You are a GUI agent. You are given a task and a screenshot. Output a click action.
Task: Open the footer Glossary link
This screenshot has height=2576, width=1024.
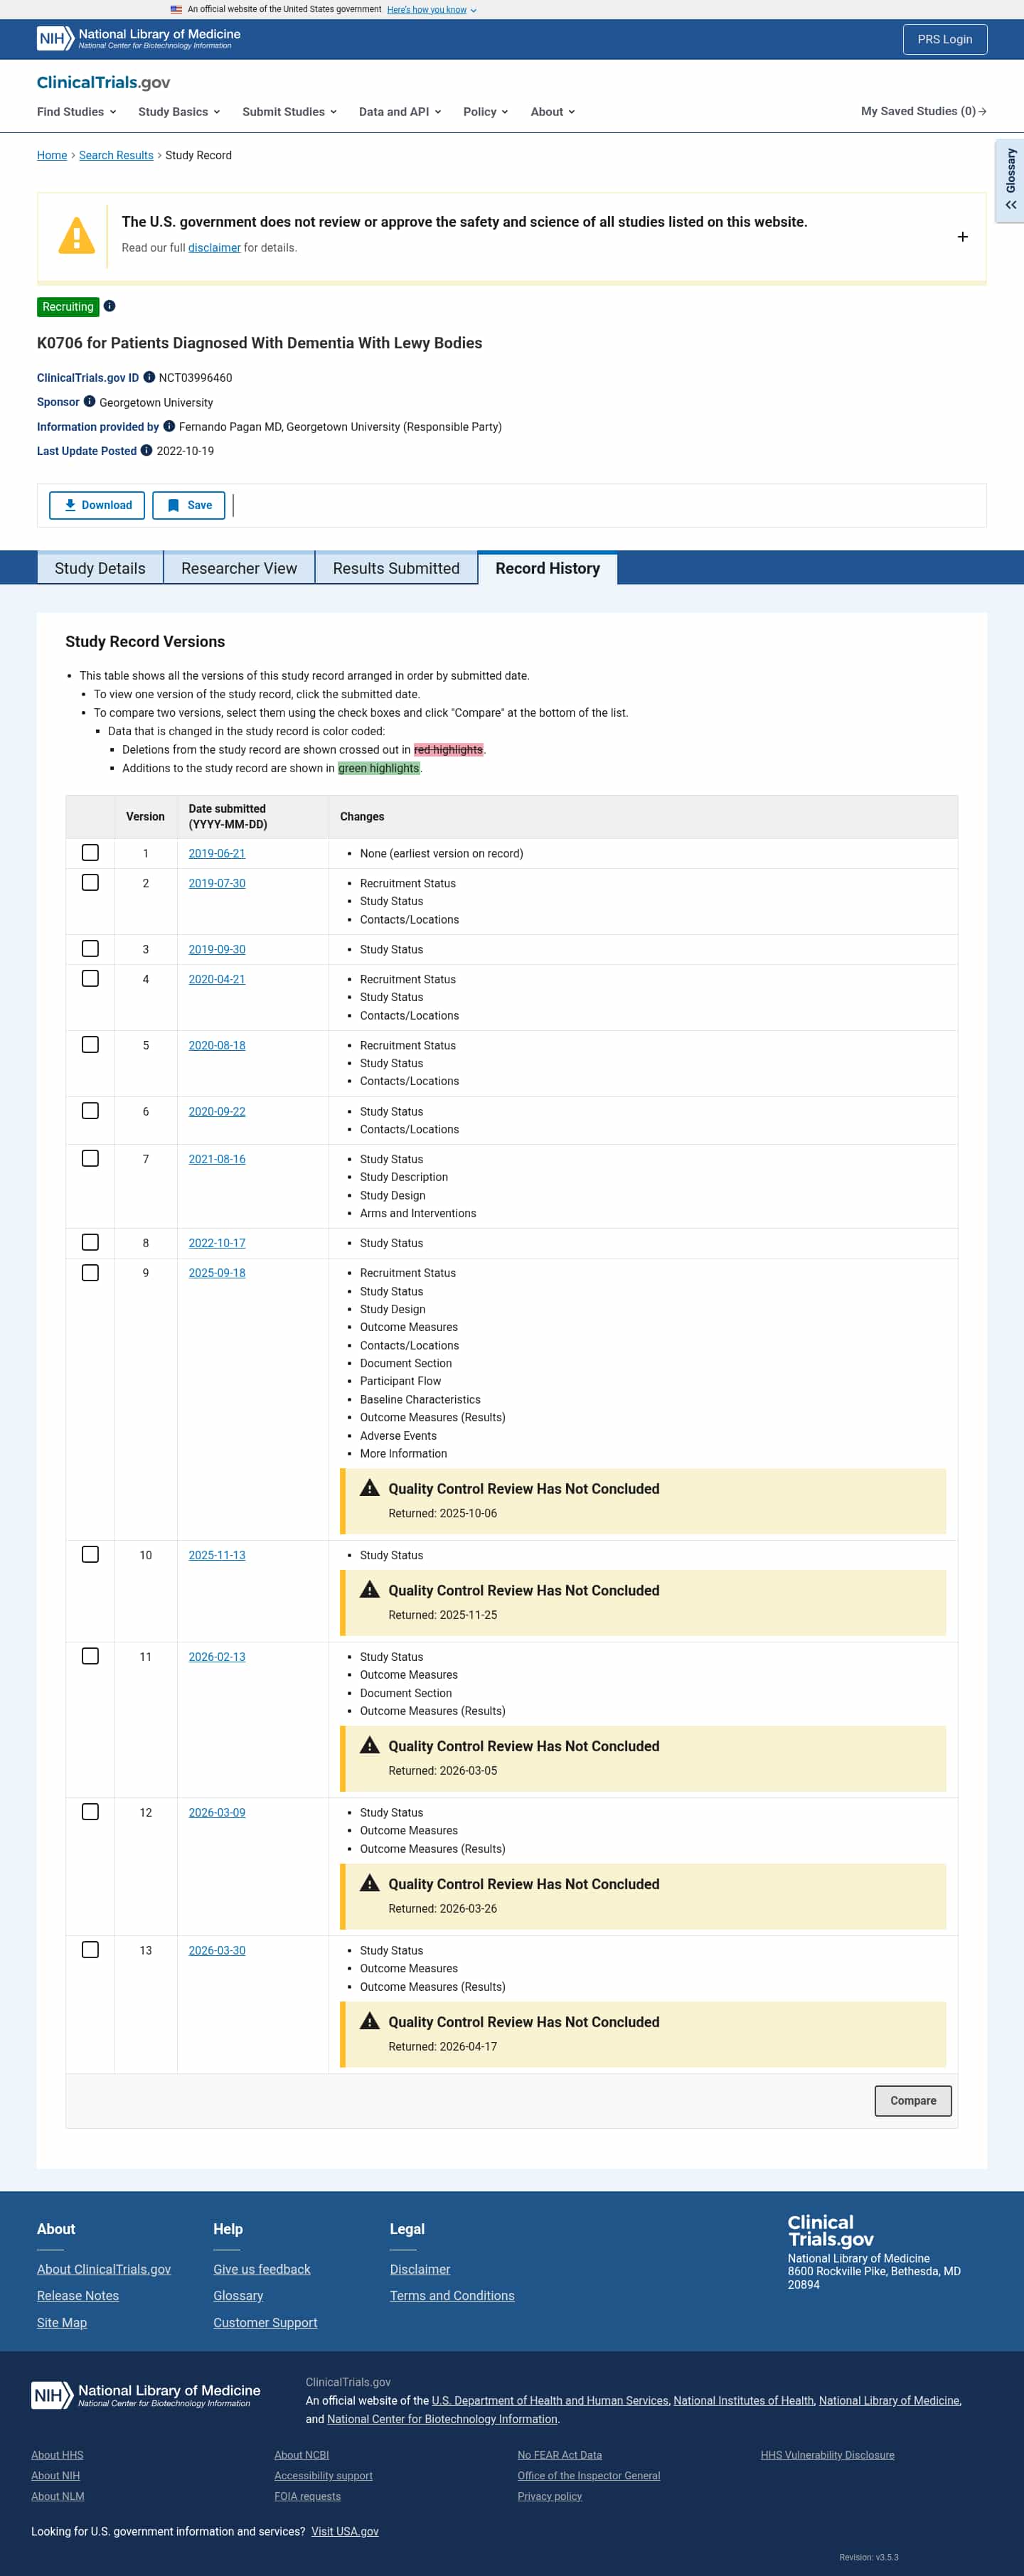[x=238, y=2296]
